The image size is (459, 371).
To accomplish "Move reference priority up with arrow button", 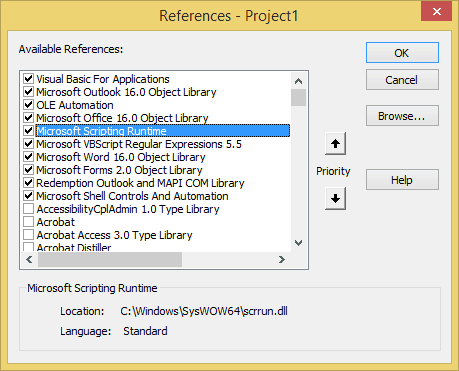I will click(335, 144).
